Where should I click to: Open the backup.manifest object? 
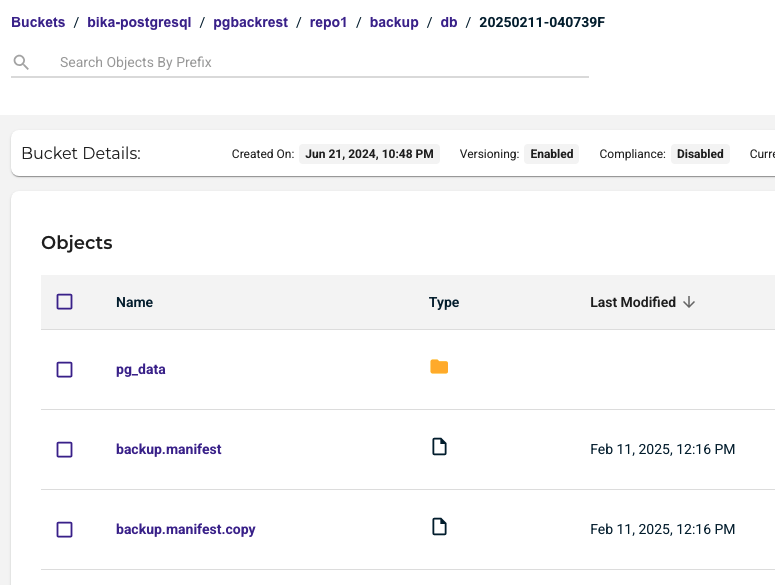coord(169,449)
